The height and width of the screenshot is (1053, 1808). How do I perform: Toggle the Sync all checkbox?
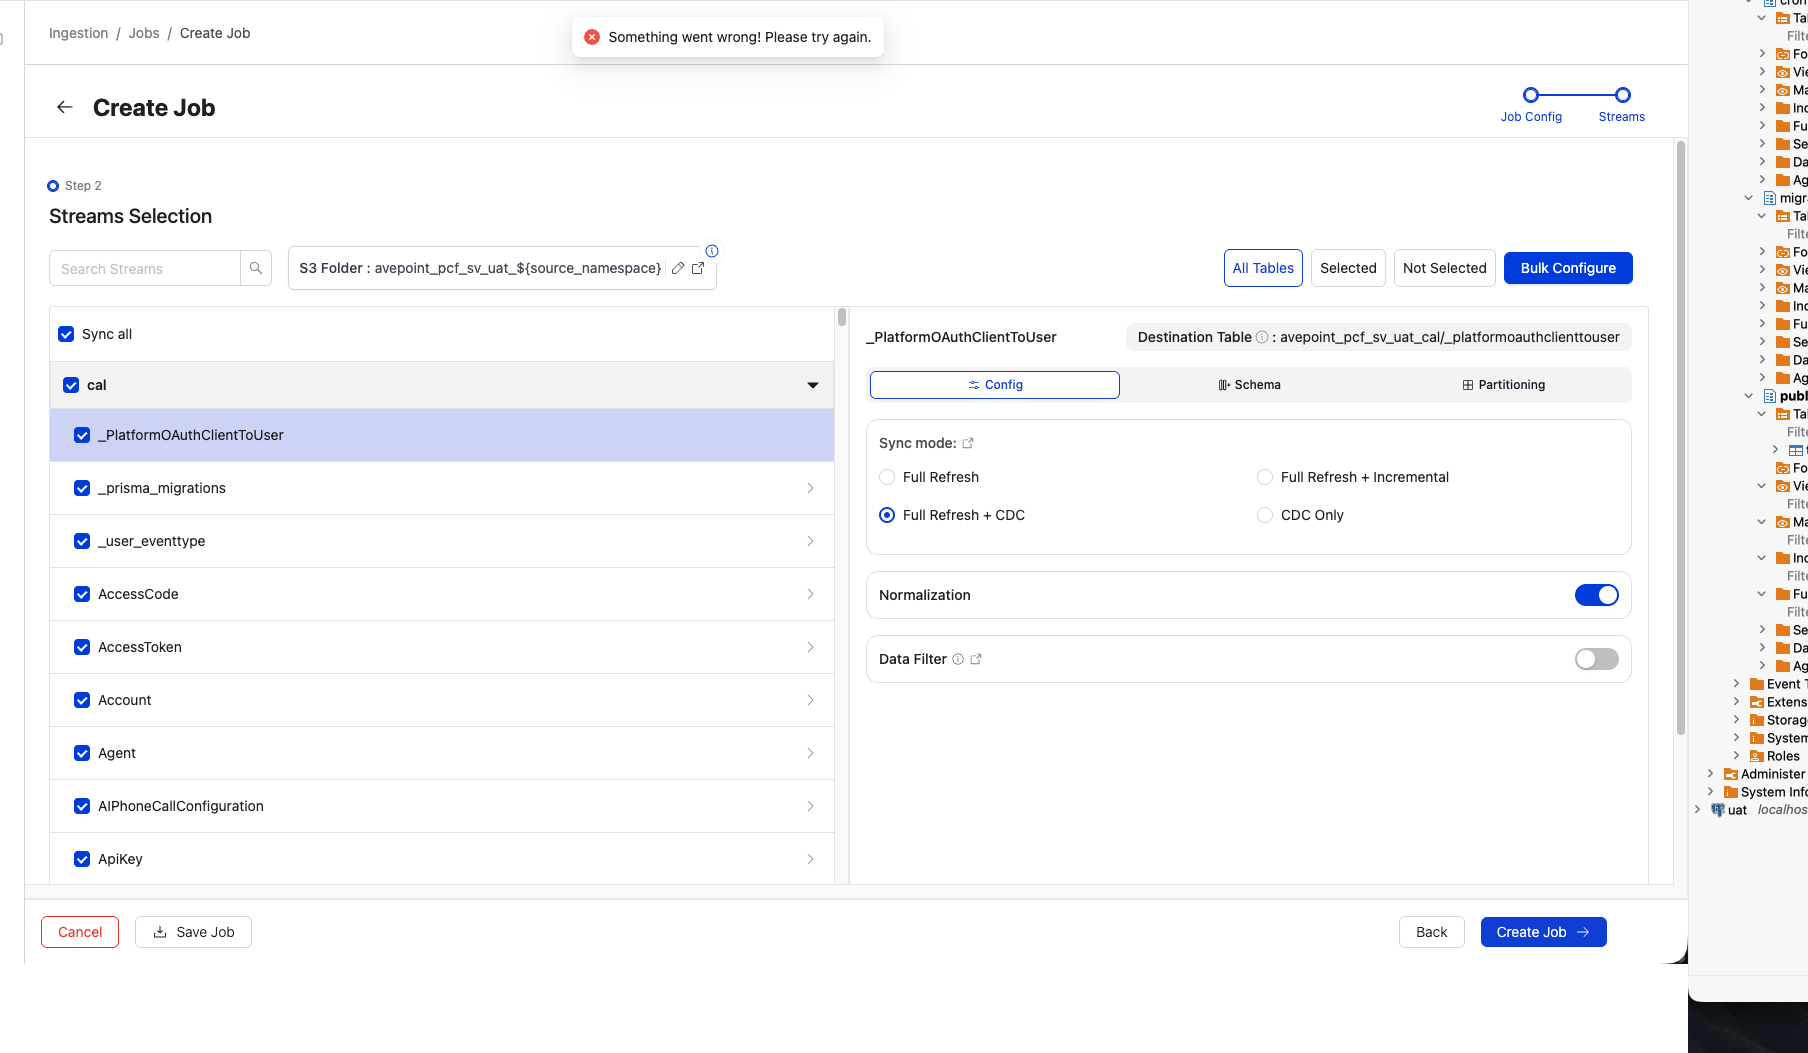click(66, 334)
